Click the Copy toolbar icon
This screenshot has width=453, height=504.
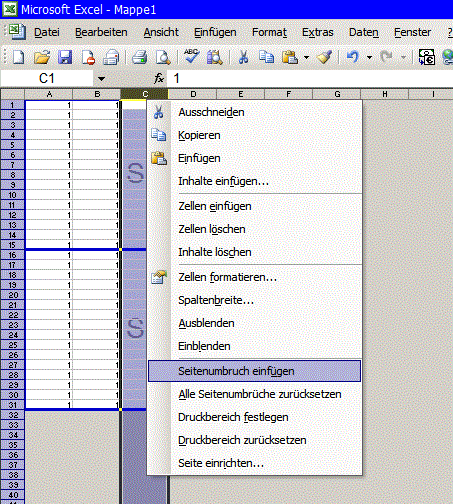[x=267, y=57]
